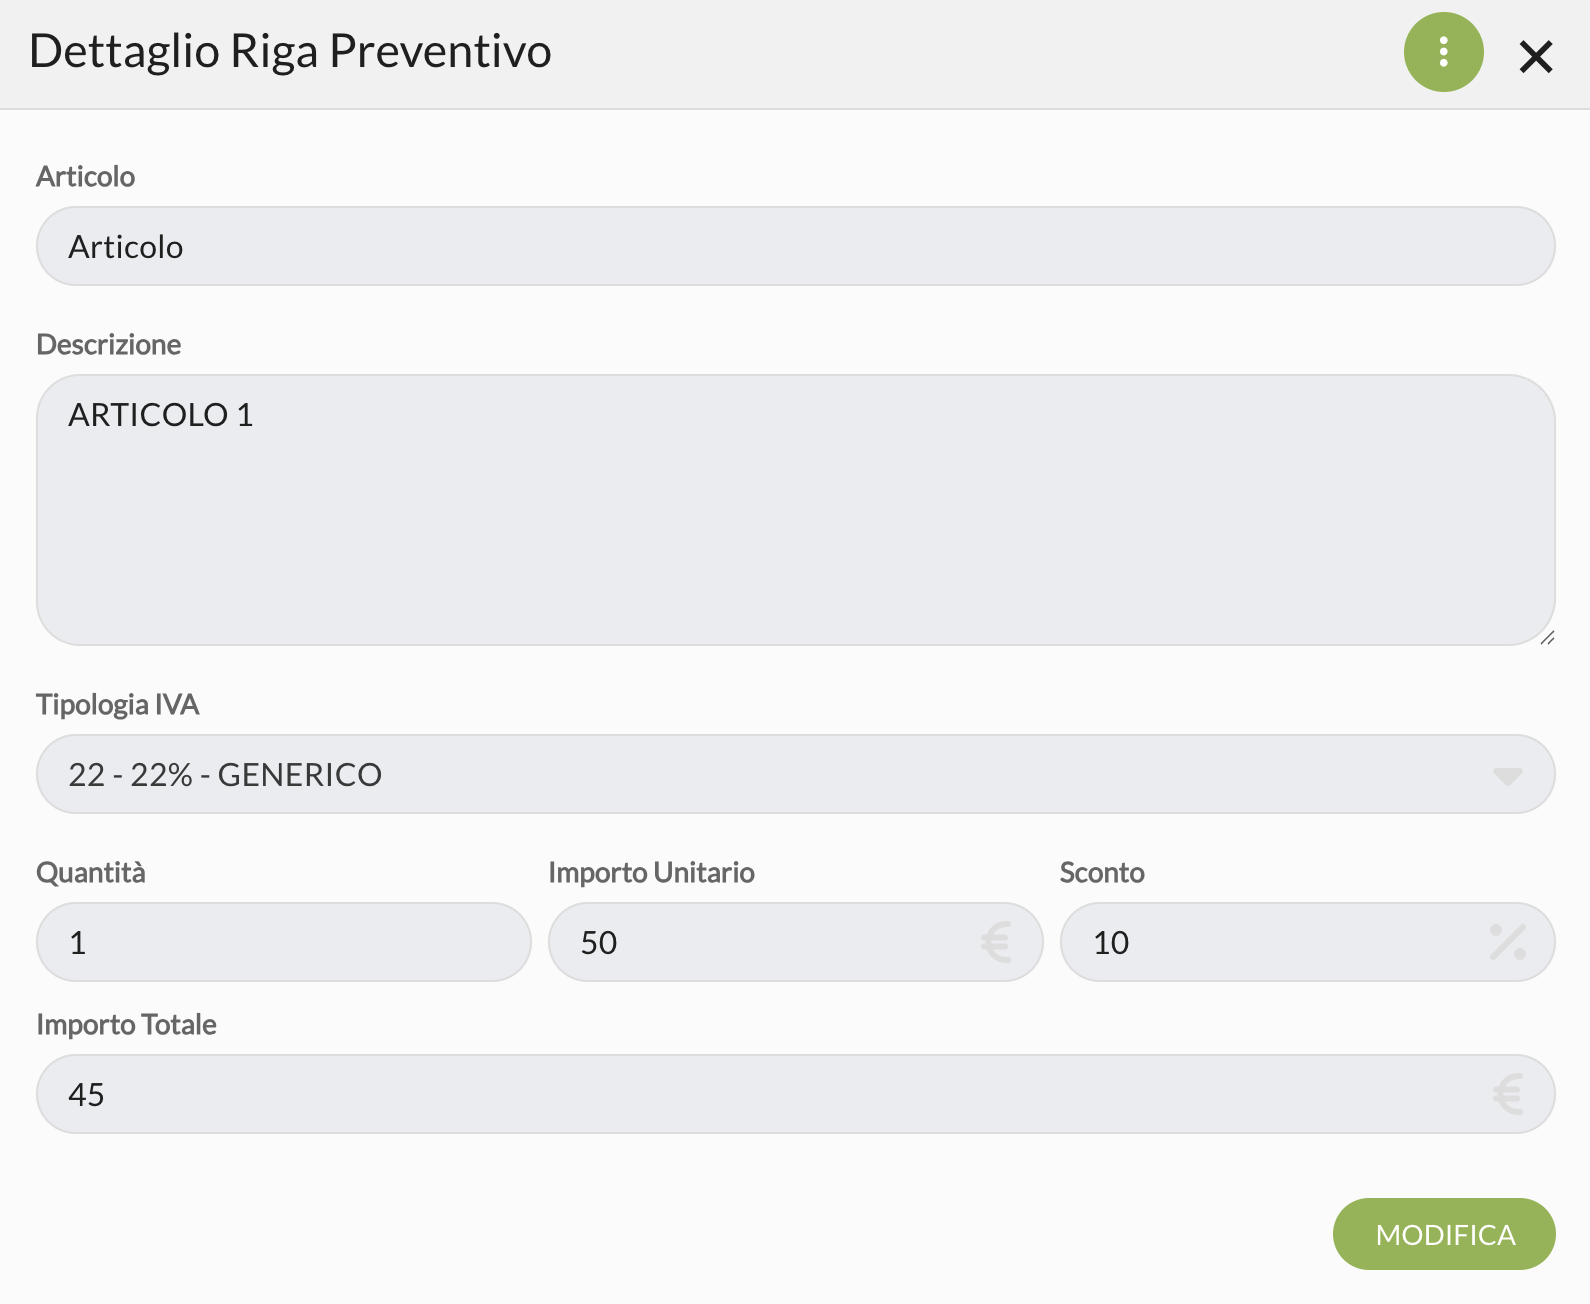1590x1304 pixels.
Task: Click the Sconto value 10
Action: point(1111,942)
